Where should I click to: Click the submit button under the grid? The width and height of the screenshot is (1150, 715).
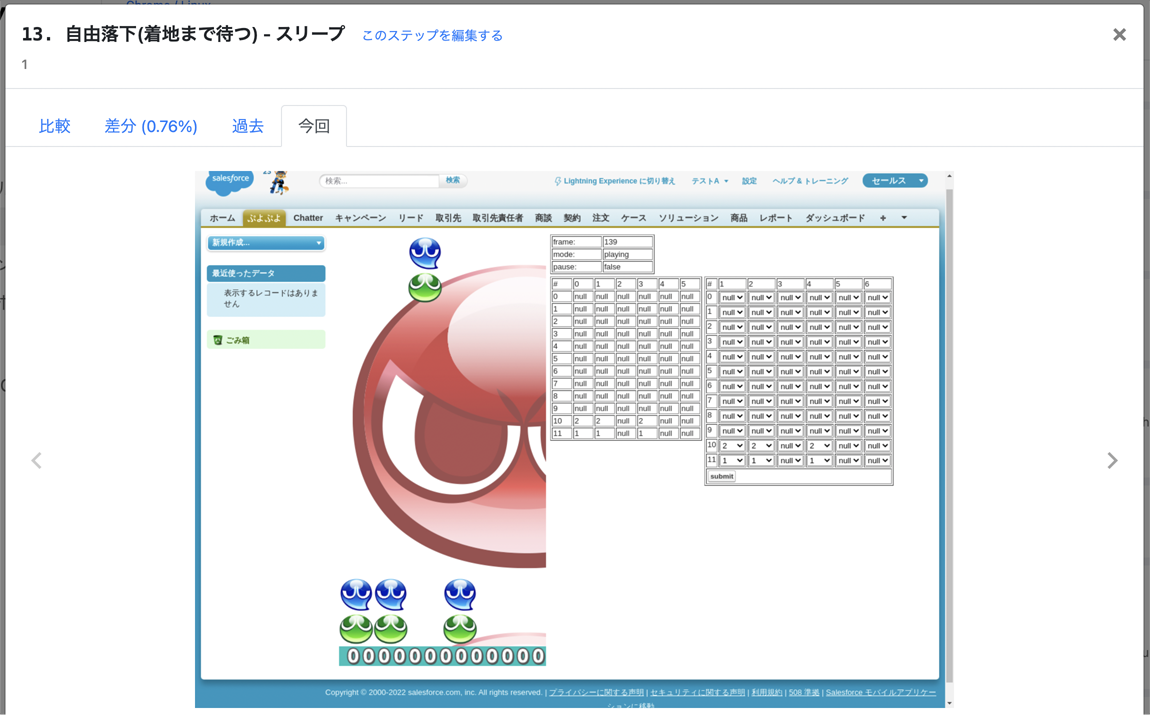722,477
